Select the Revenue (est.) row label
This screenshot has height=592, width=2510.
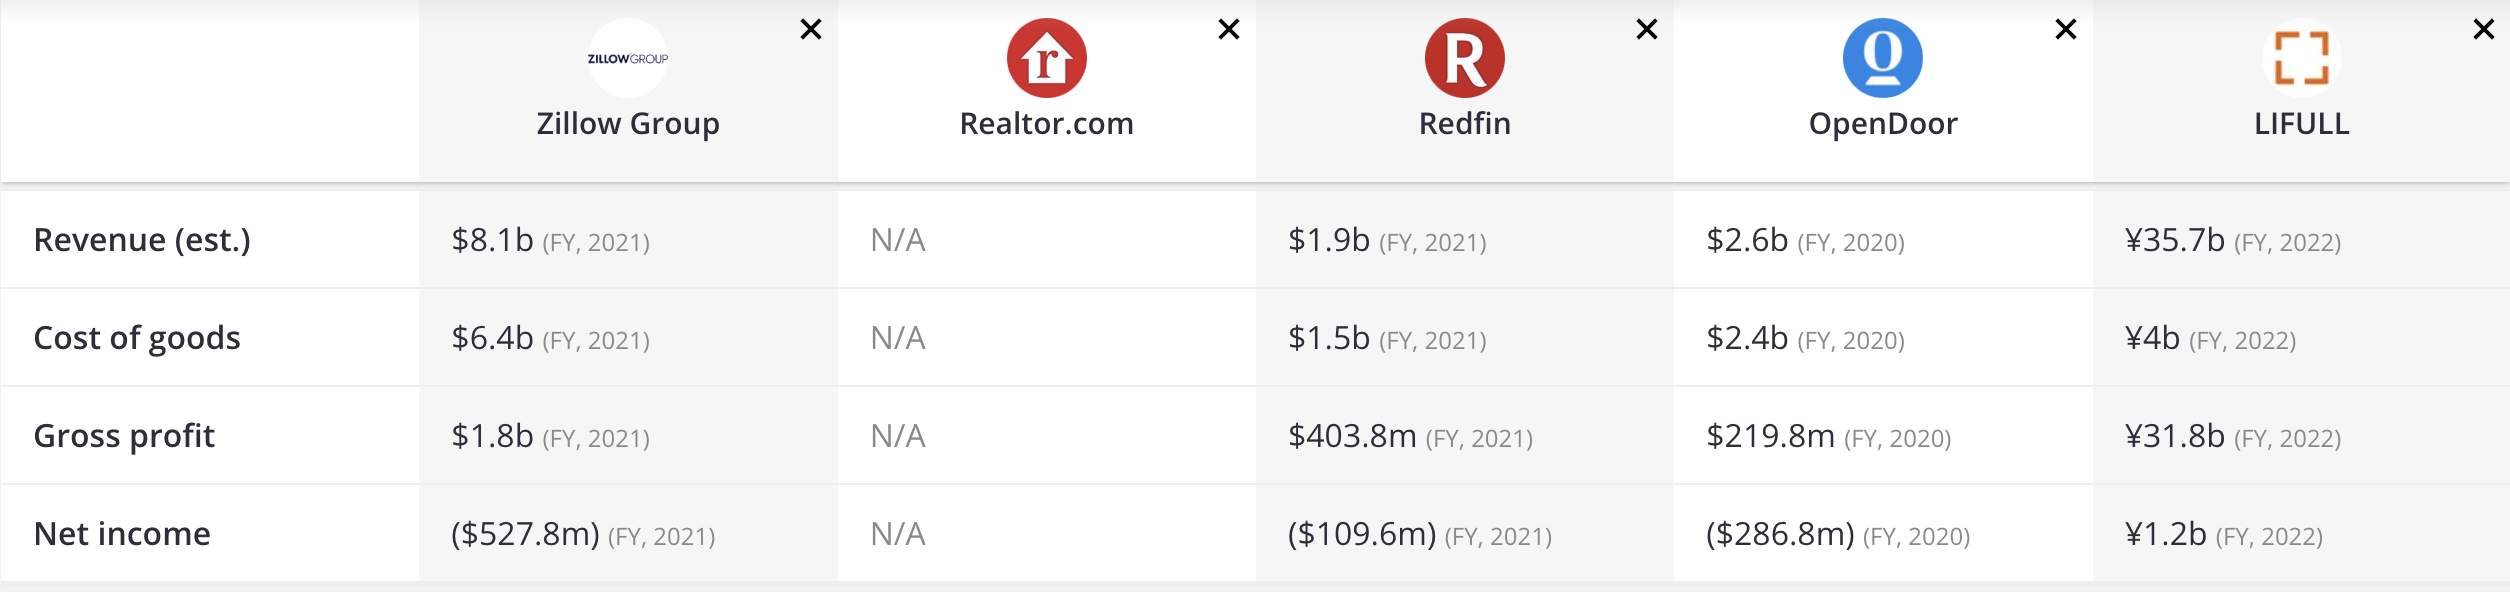click(x=142, y=240)
